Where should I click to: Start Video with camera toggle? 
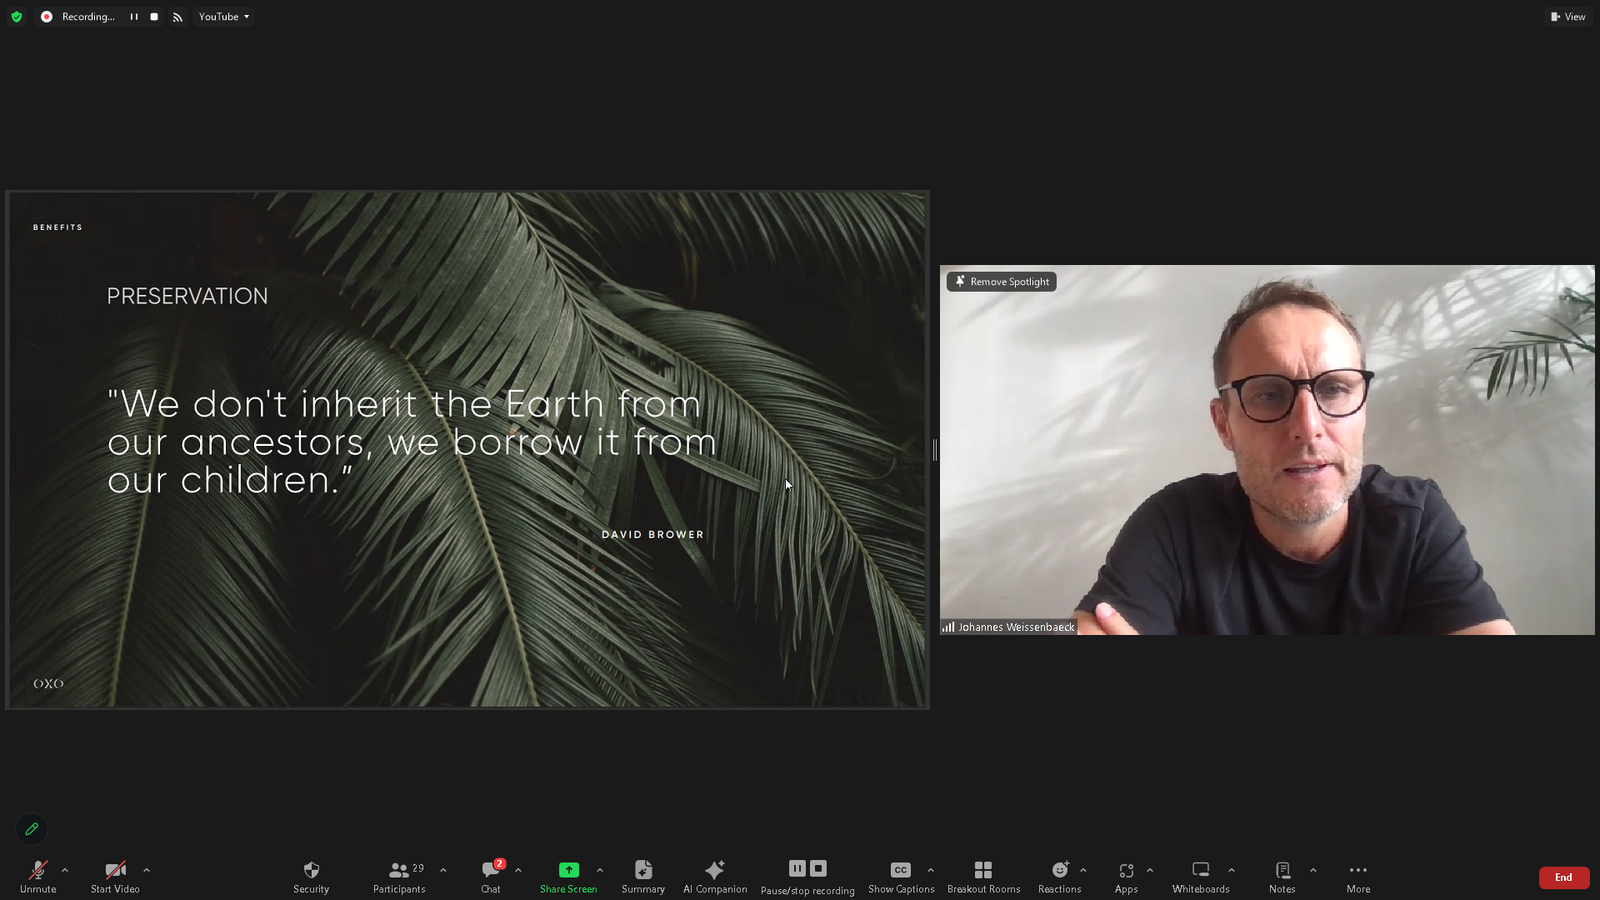pos(115,876)
